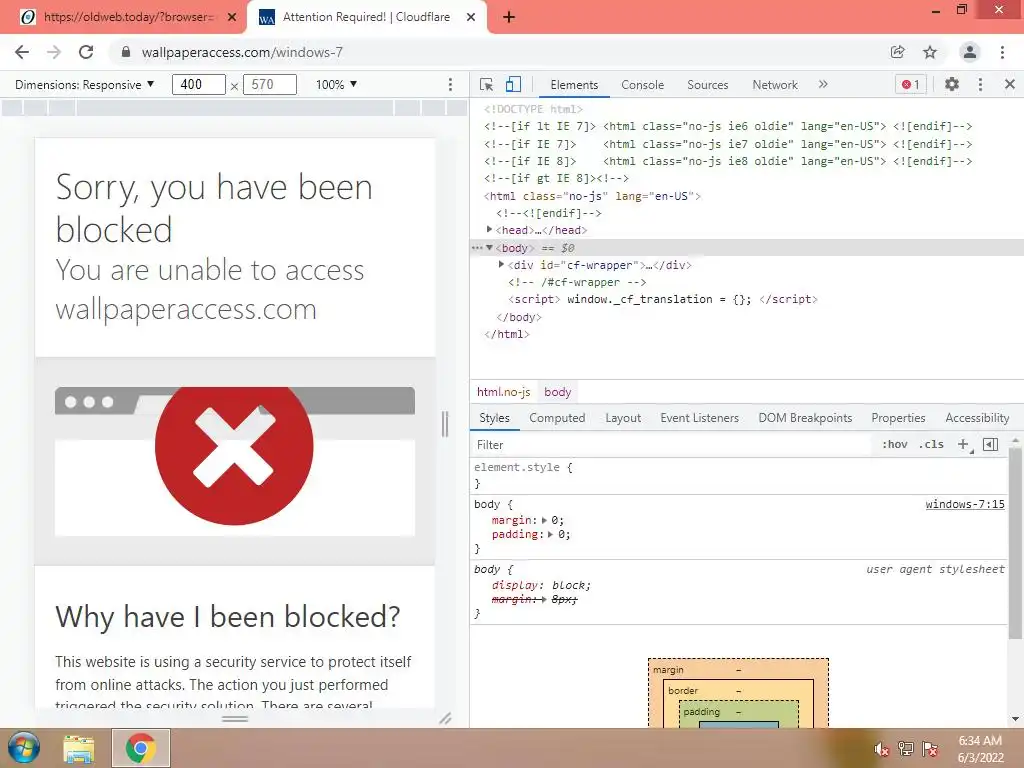Toggle the computed styles sidebar icon
1024x768 pixels.
pos(990,445)
